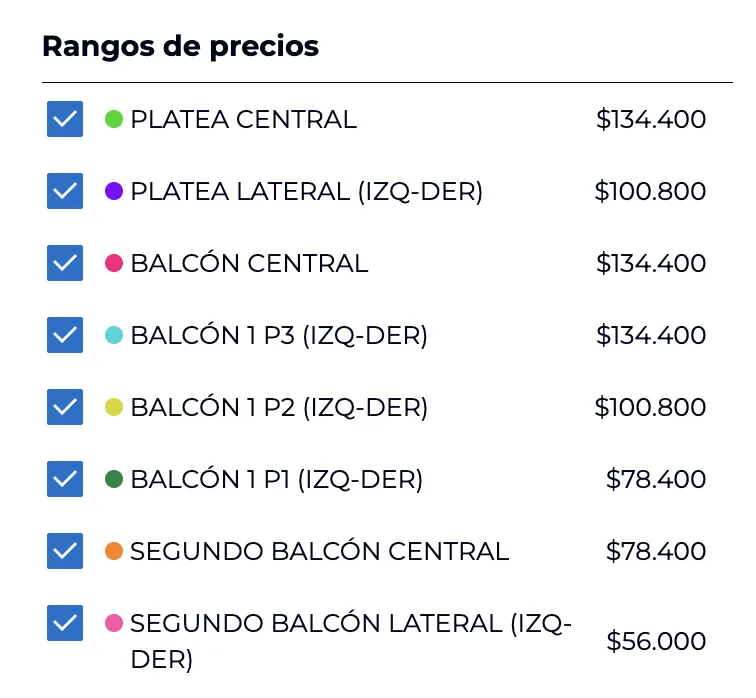Click the SEGUNDO BALCÓN CENTRAL label text
This screenshot has width=756, height=698.
click(319, 551)
